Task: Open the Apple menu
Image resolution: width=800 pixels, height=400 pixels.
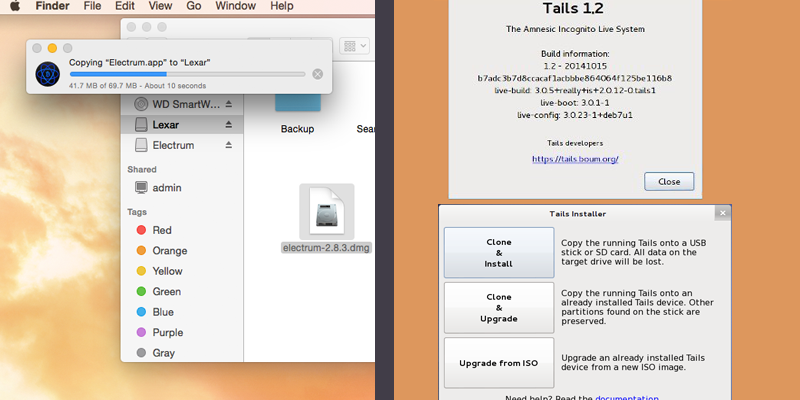Action: pyautogui.click(x=15, y=6)
